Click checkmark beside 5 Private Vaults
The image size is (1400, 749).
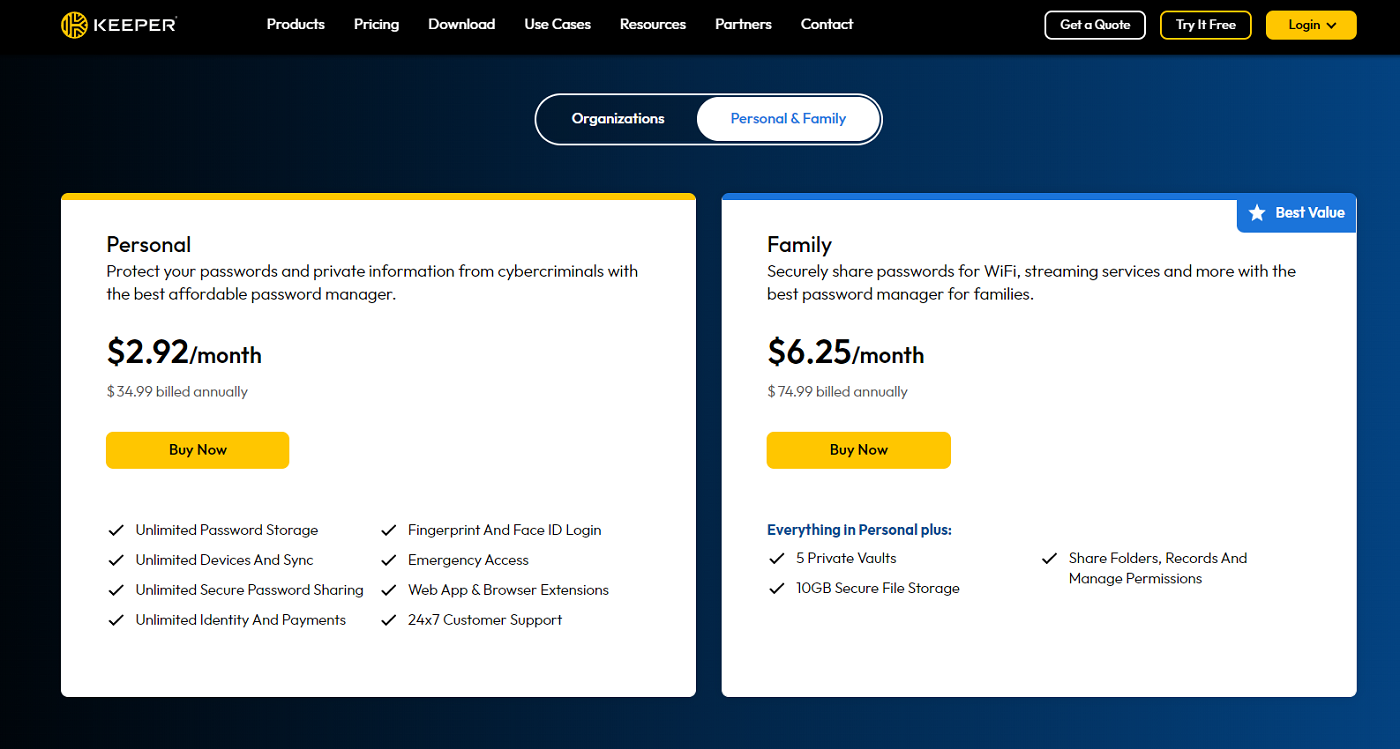click(x=776, y=558)
